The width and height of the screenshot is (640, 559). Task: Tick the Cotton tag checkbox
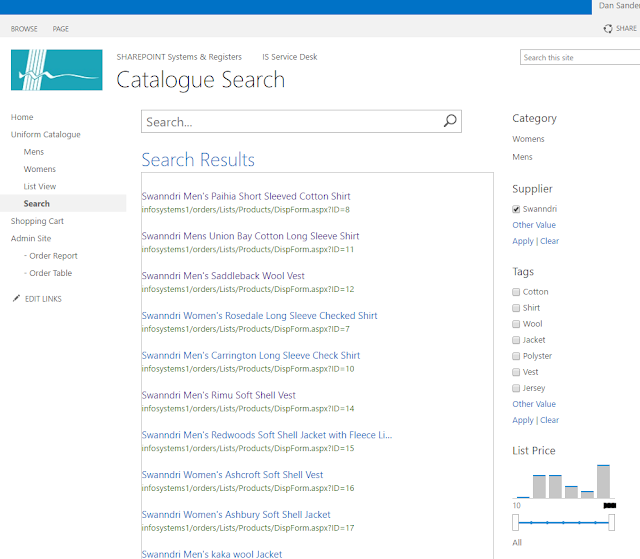516,292
